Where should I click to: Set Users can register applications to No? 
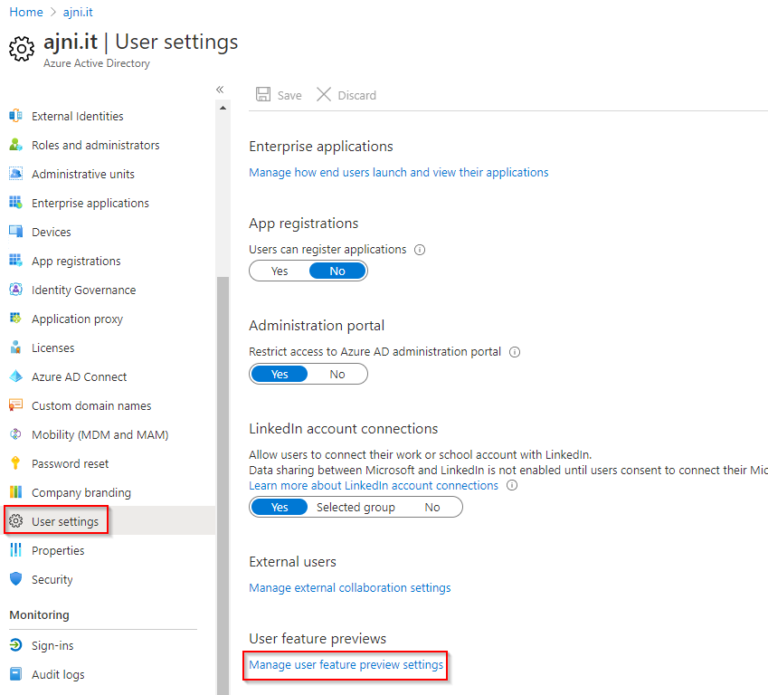337,271
